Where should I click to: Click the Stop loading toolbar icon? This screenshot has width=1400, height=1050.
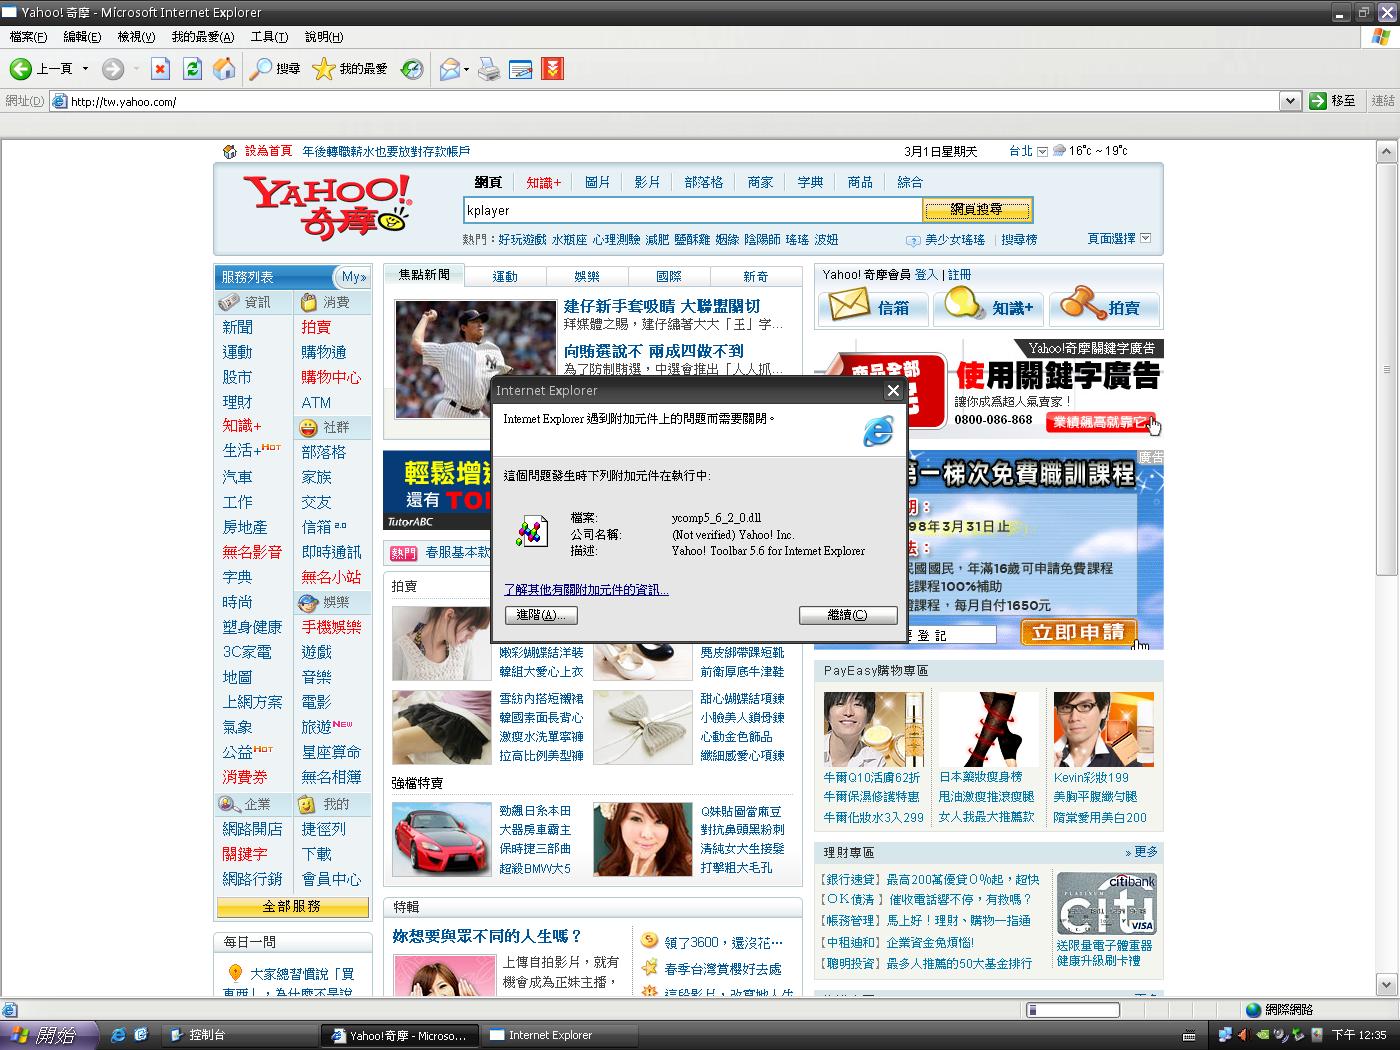pos(160,69)
